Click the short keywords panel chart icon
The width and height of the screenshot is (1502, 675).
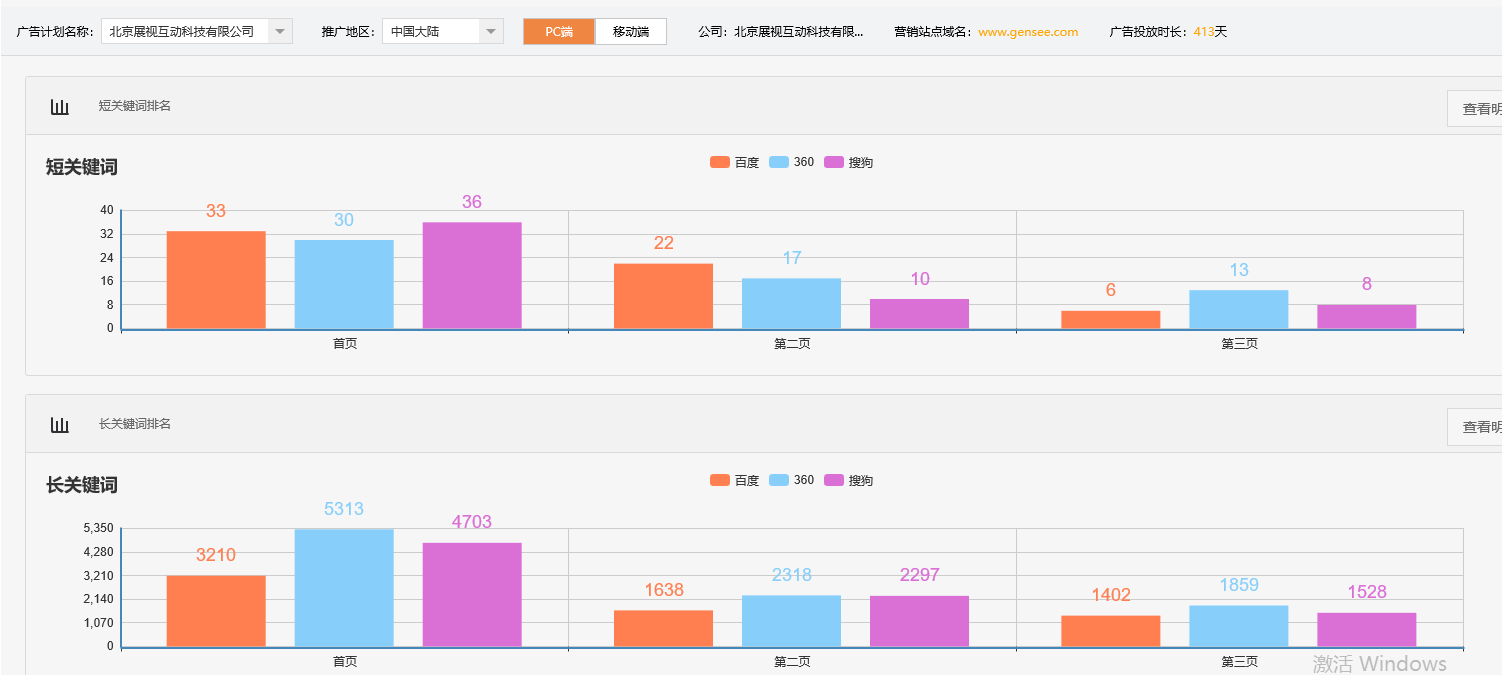pyautogui.click(x=60, y=105)
